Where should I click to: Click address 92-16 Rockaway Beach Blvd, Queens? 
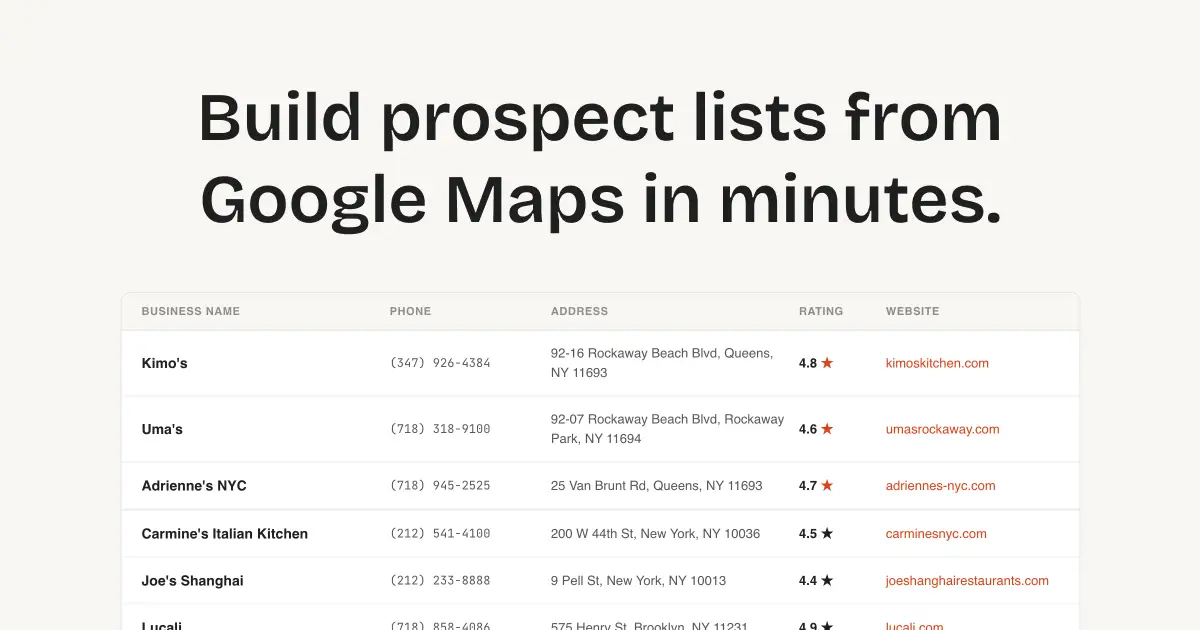[662, 363]
